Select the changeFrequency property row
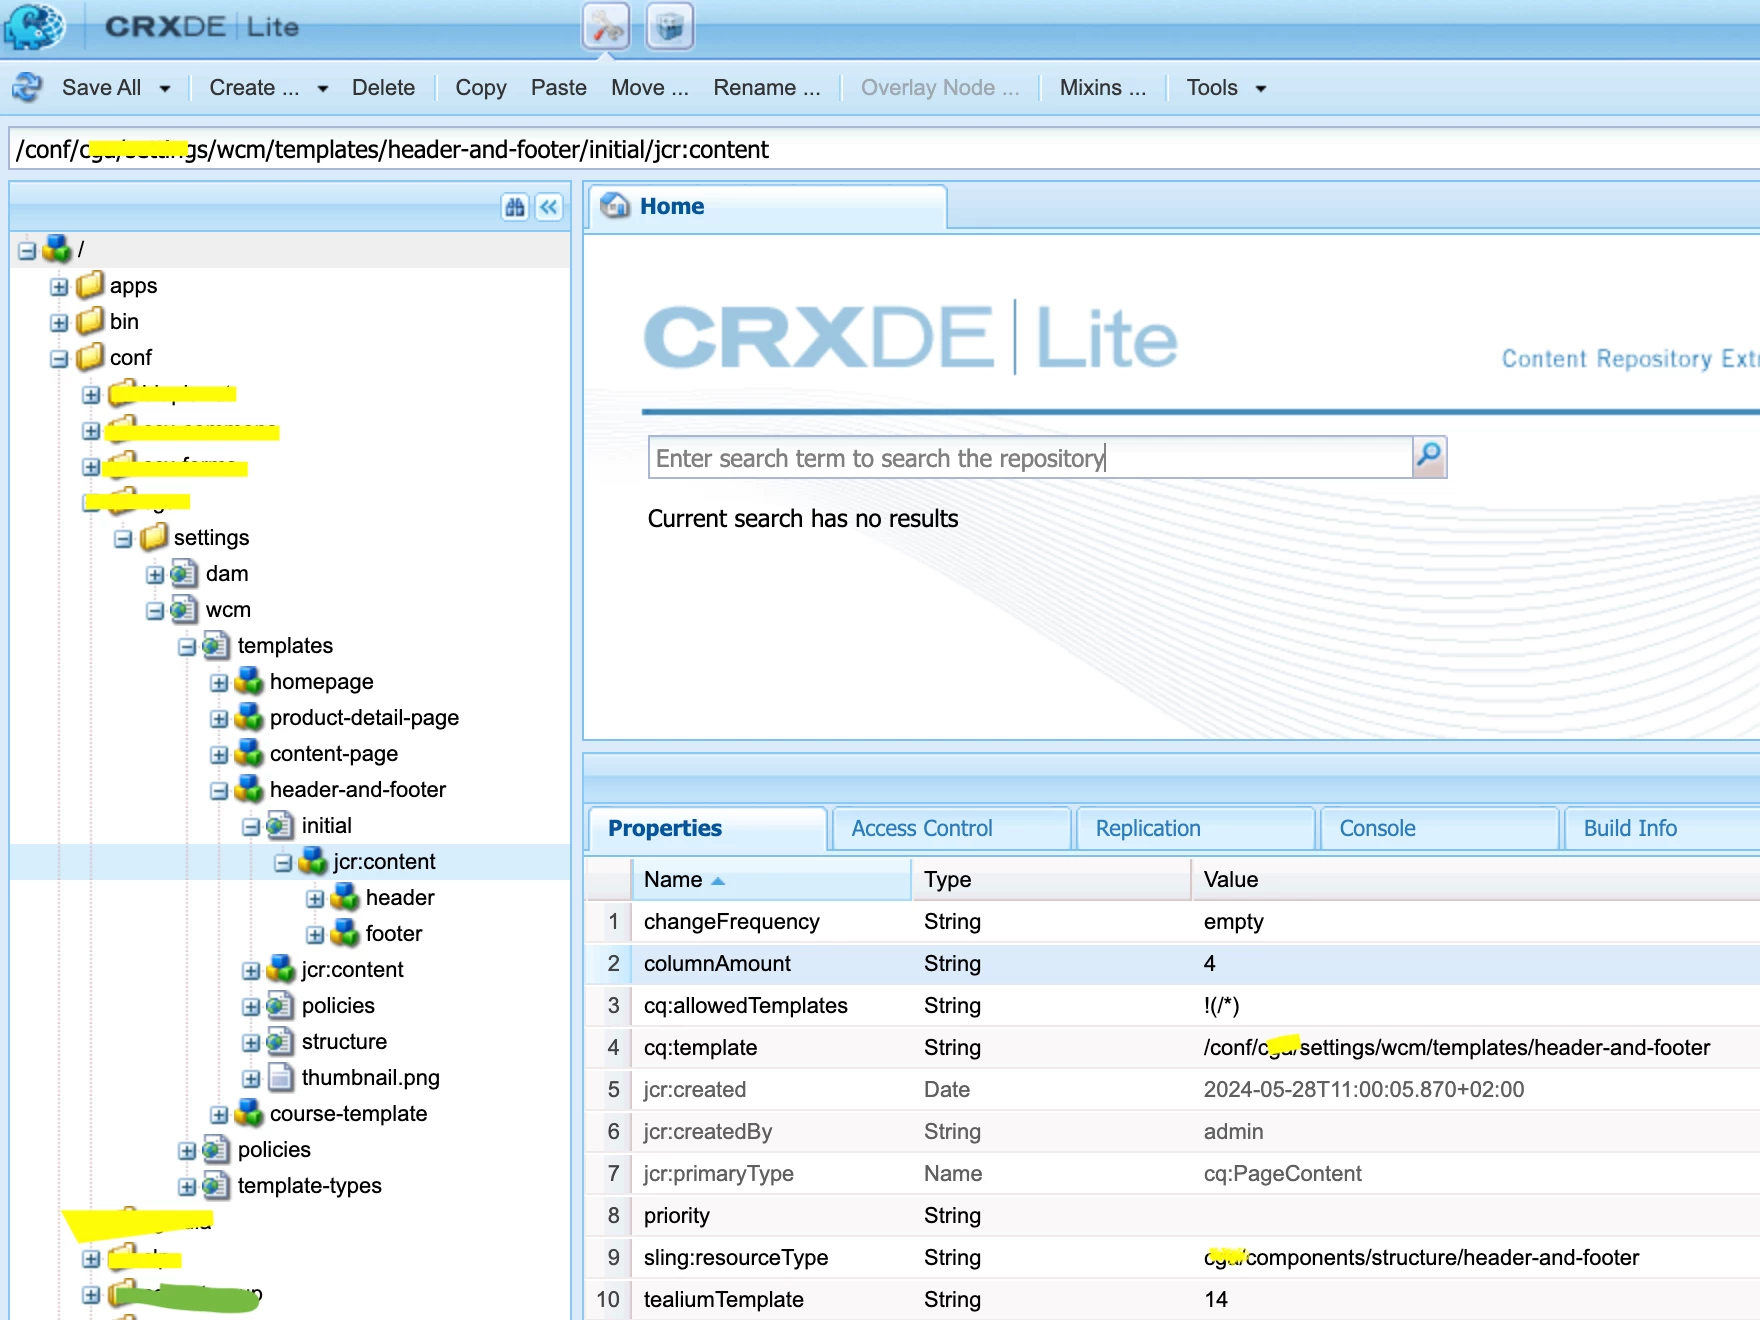This screenshot has width=1760, height=1320. (1172, 921)
